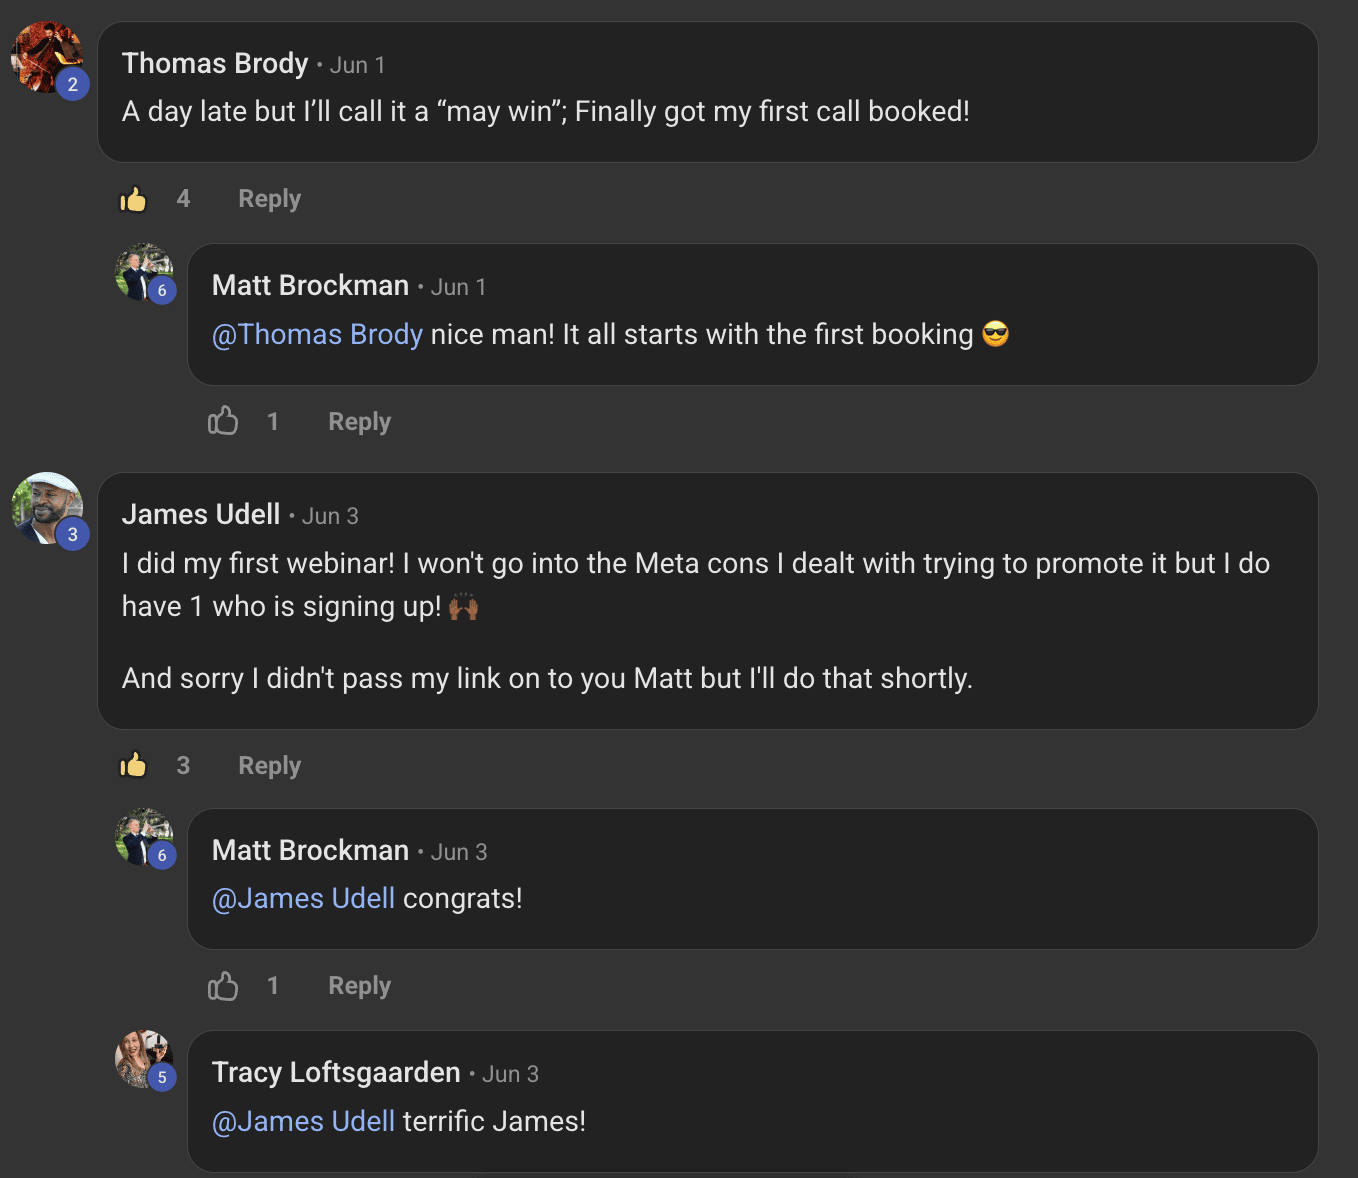The height and width of the screenshot is (1178, 1358).
Task: Like Thomas Brody's first call comment
Action: 133,199
